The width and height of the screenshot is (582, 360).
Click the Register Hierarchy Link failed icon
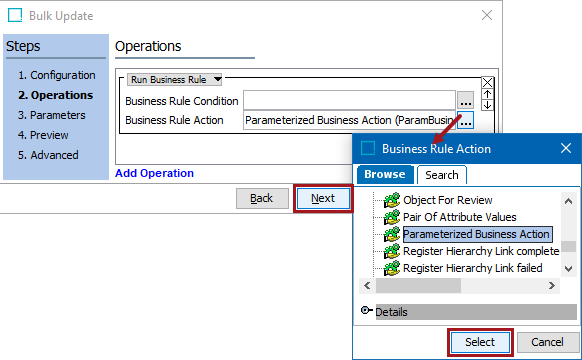392,268
